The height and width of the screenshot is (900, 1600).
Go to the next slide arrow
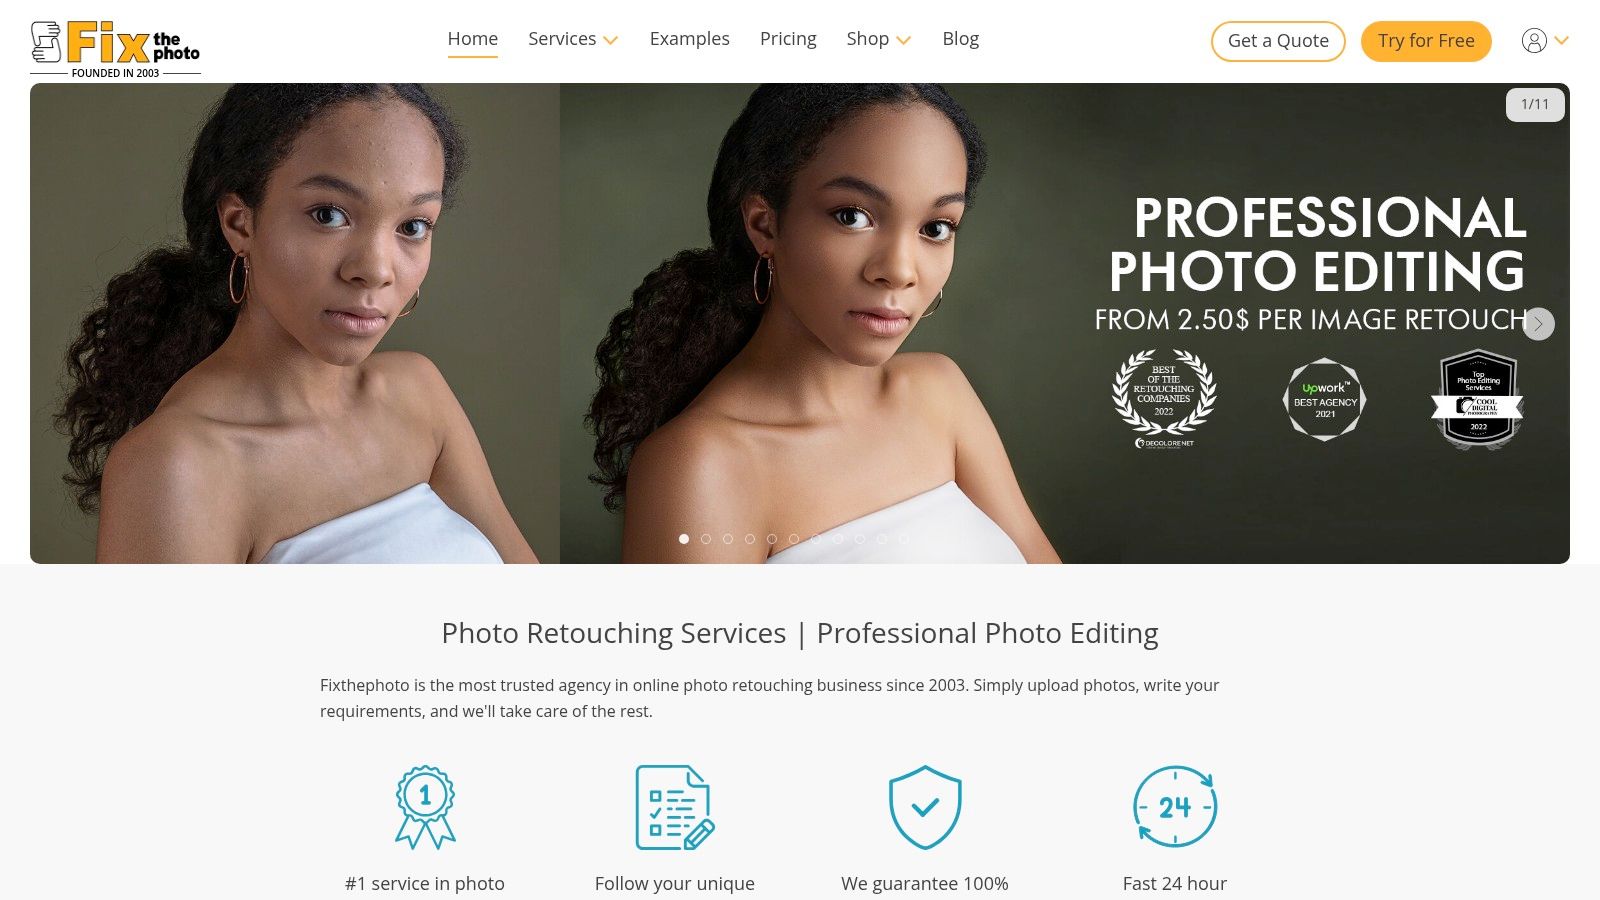(x=1538, y=323)
